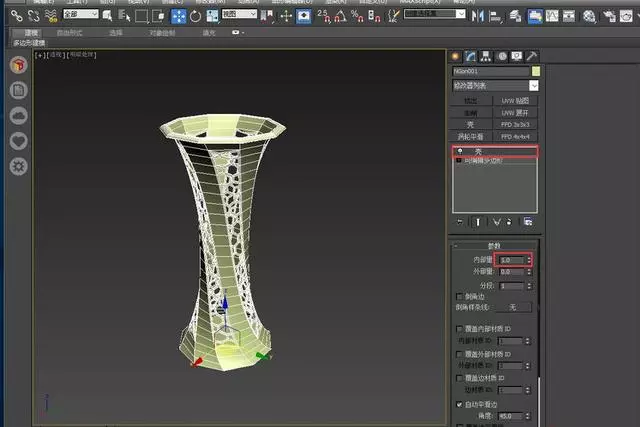Disable the 自动平滑边 checkbox
Screen dimensions: 640x427
pyautogui.click(x=459, y=404)
